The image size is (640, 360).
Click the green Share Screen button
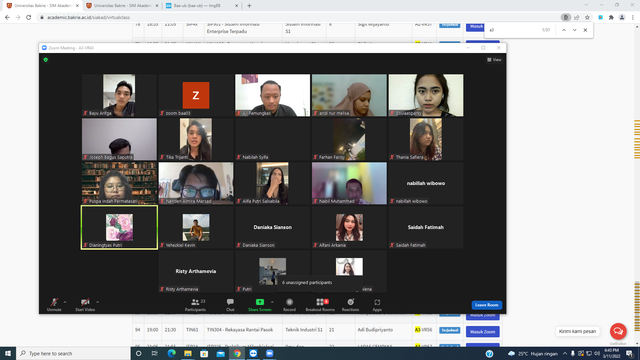coord(260,304)
